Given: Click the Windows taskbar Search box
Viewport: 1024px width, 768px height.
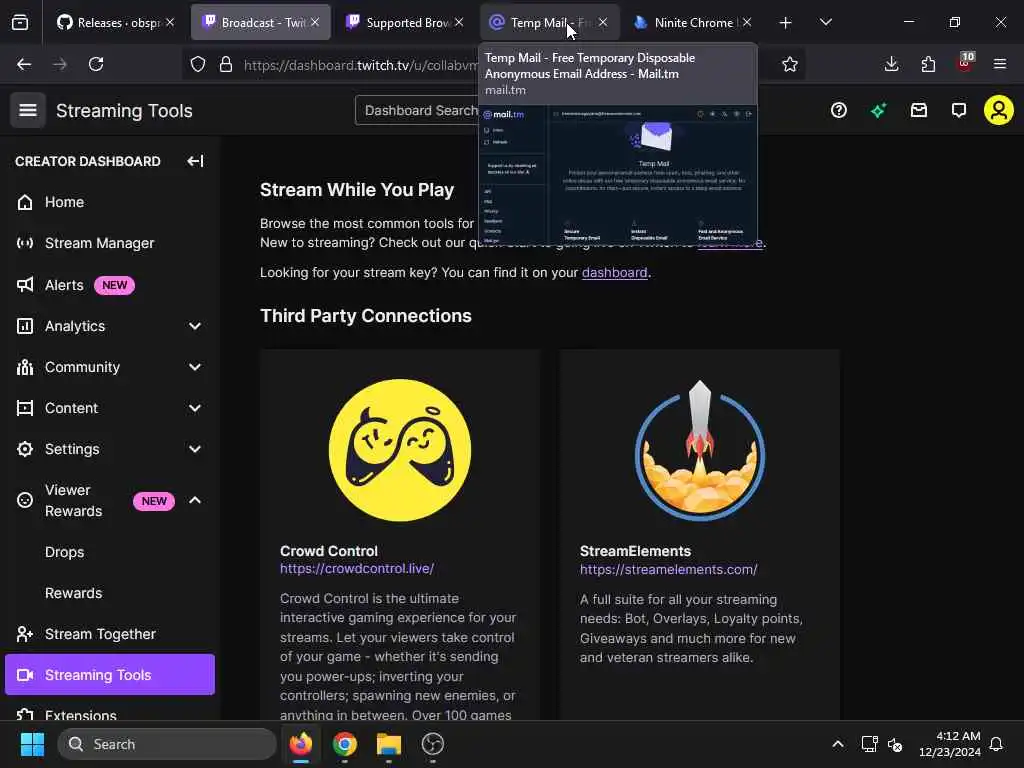Looking at the screenshot, I should pyautogui.click(x=167, y=744).
